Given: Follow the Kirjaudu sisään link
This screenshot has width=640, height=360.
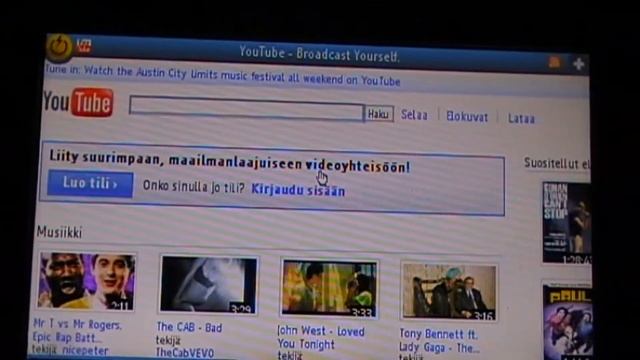Looking at the screenshot, I should (x=298, y=190).
